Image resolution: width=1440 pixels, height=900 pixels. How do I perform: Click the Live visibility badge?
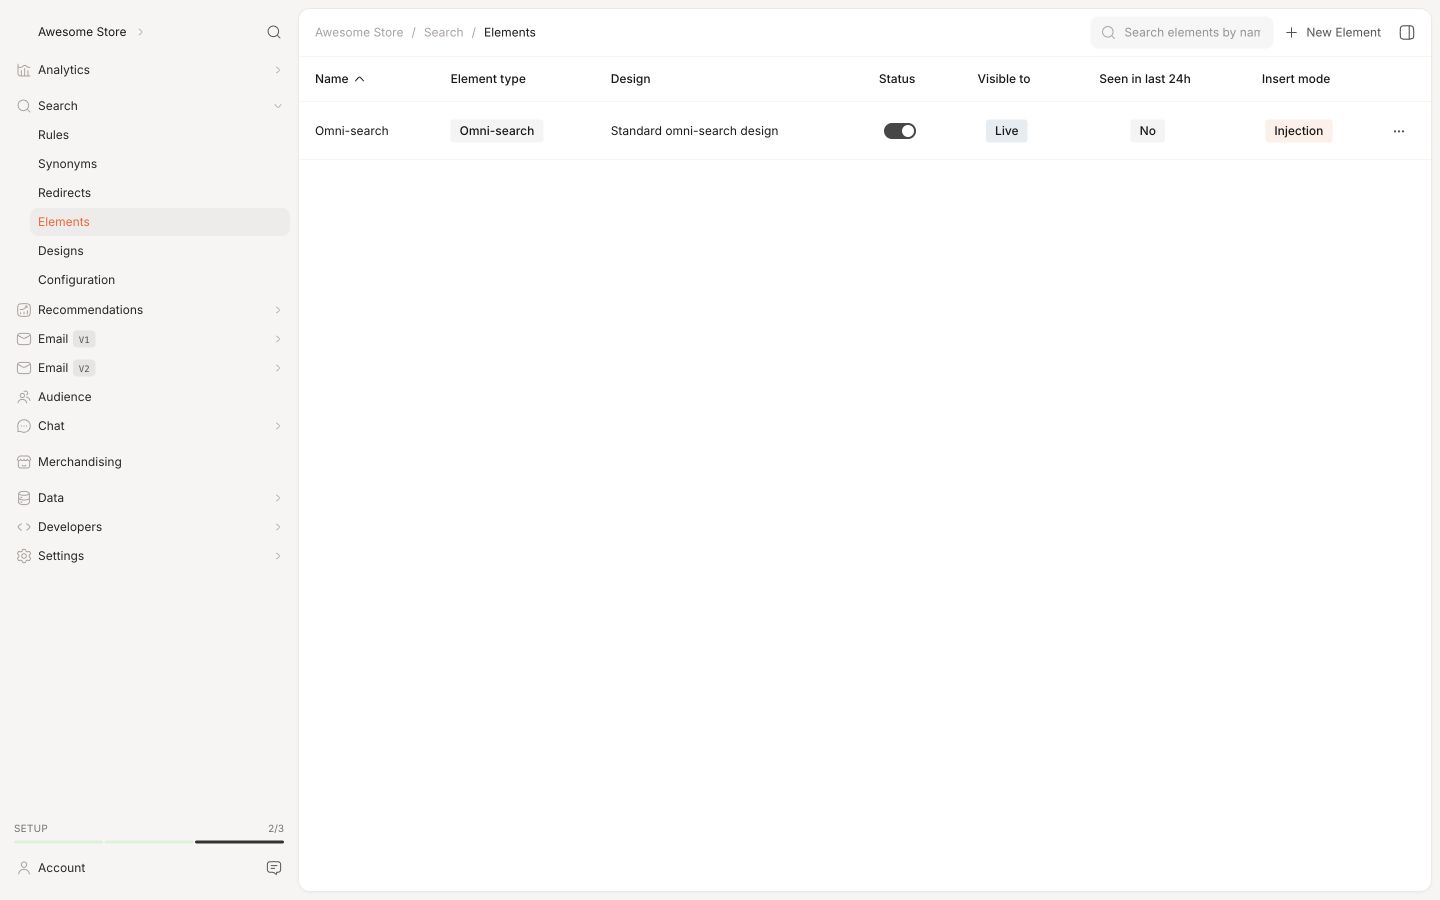click(1006, 131)
